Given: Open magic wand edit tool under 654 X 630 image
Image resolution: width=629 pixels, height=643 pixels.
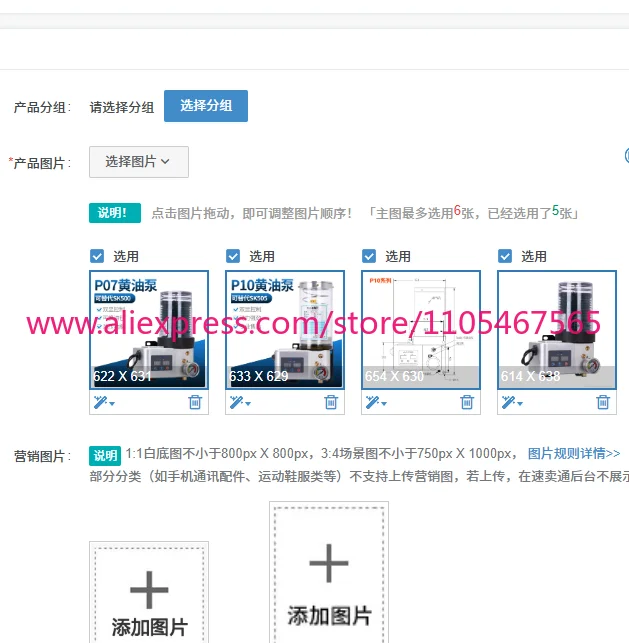Looking at the screenshot, I should pos(376,402).
